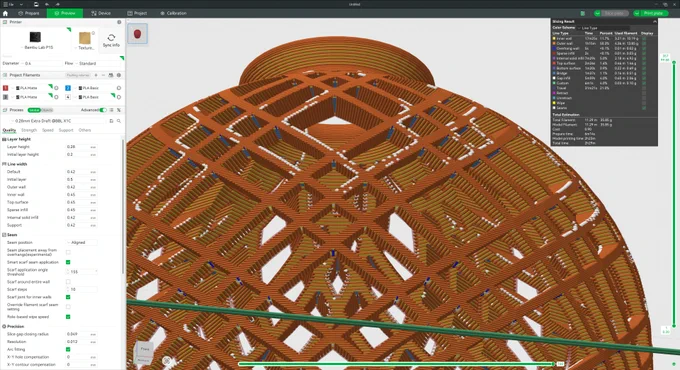Edit filament 1 PLA Matte settings icon
The image size is (680, 370).
tap(56, 88)
